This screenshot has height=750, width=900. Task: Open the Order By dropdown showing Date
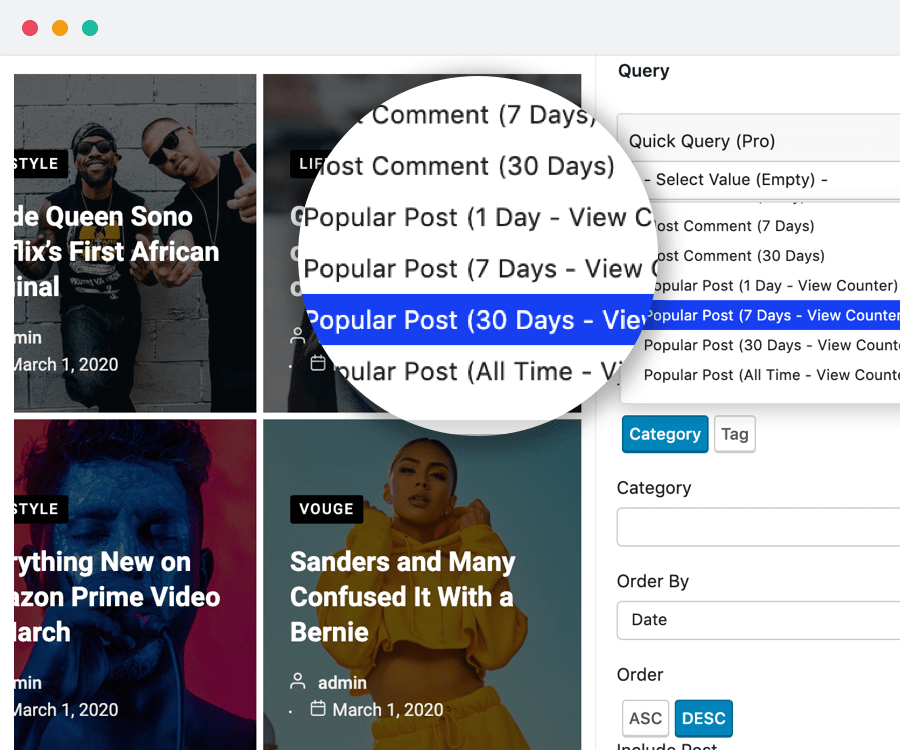760,620
